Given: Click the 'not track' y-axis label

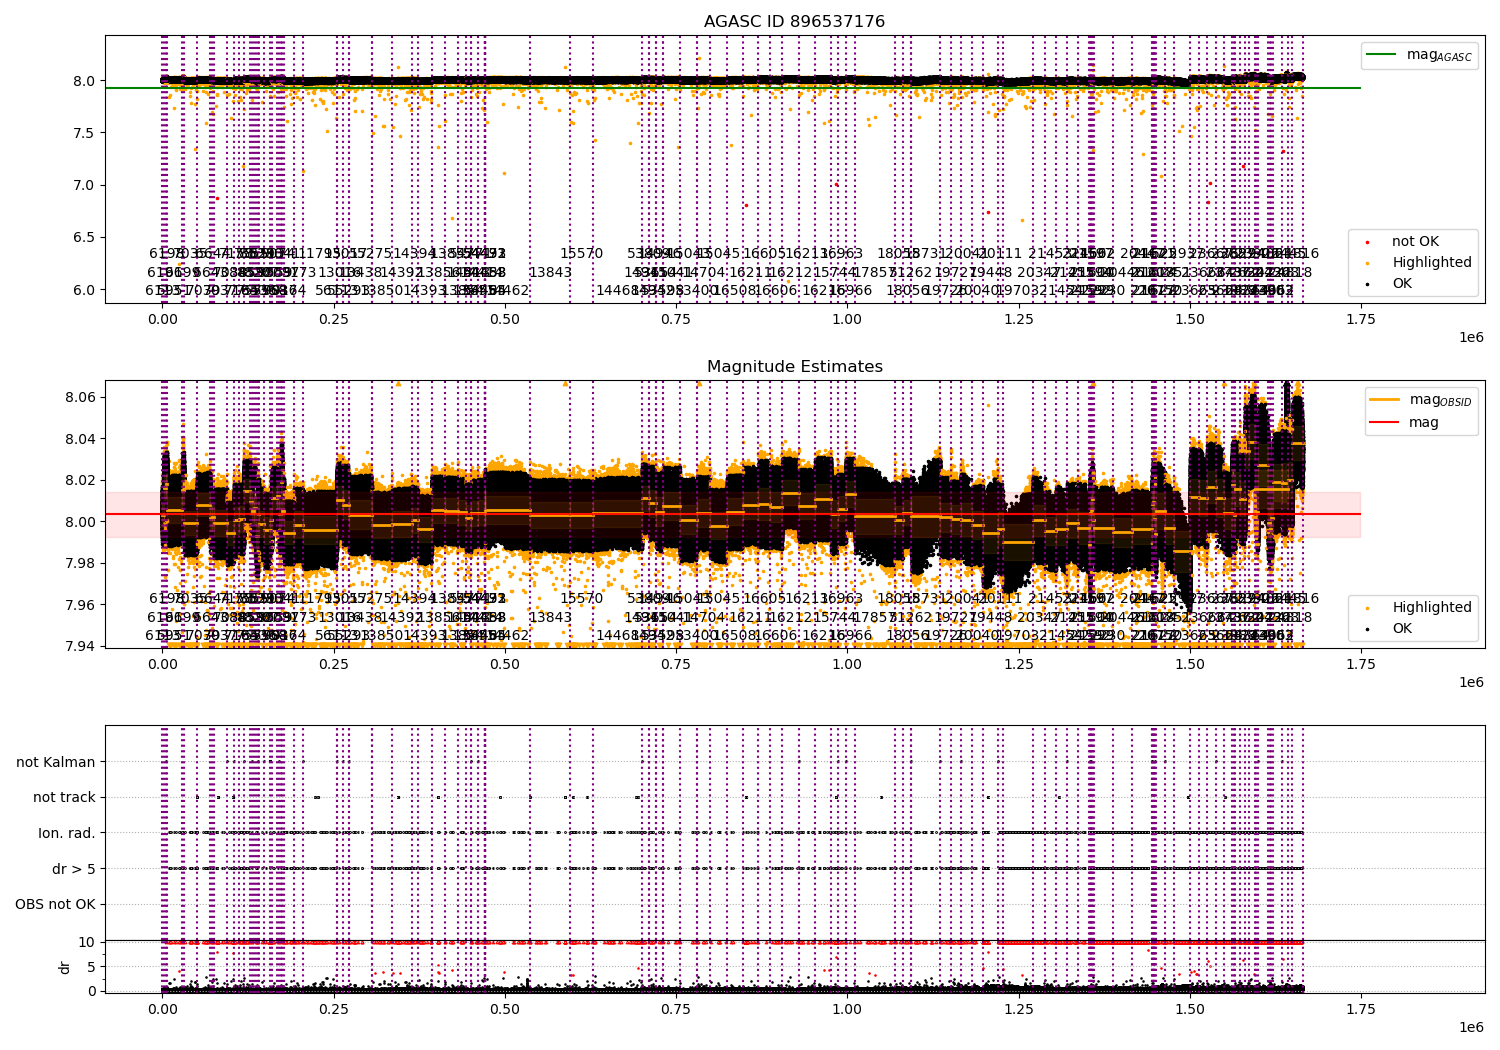Looking at the screenshot, I should [x=64, y=798].
